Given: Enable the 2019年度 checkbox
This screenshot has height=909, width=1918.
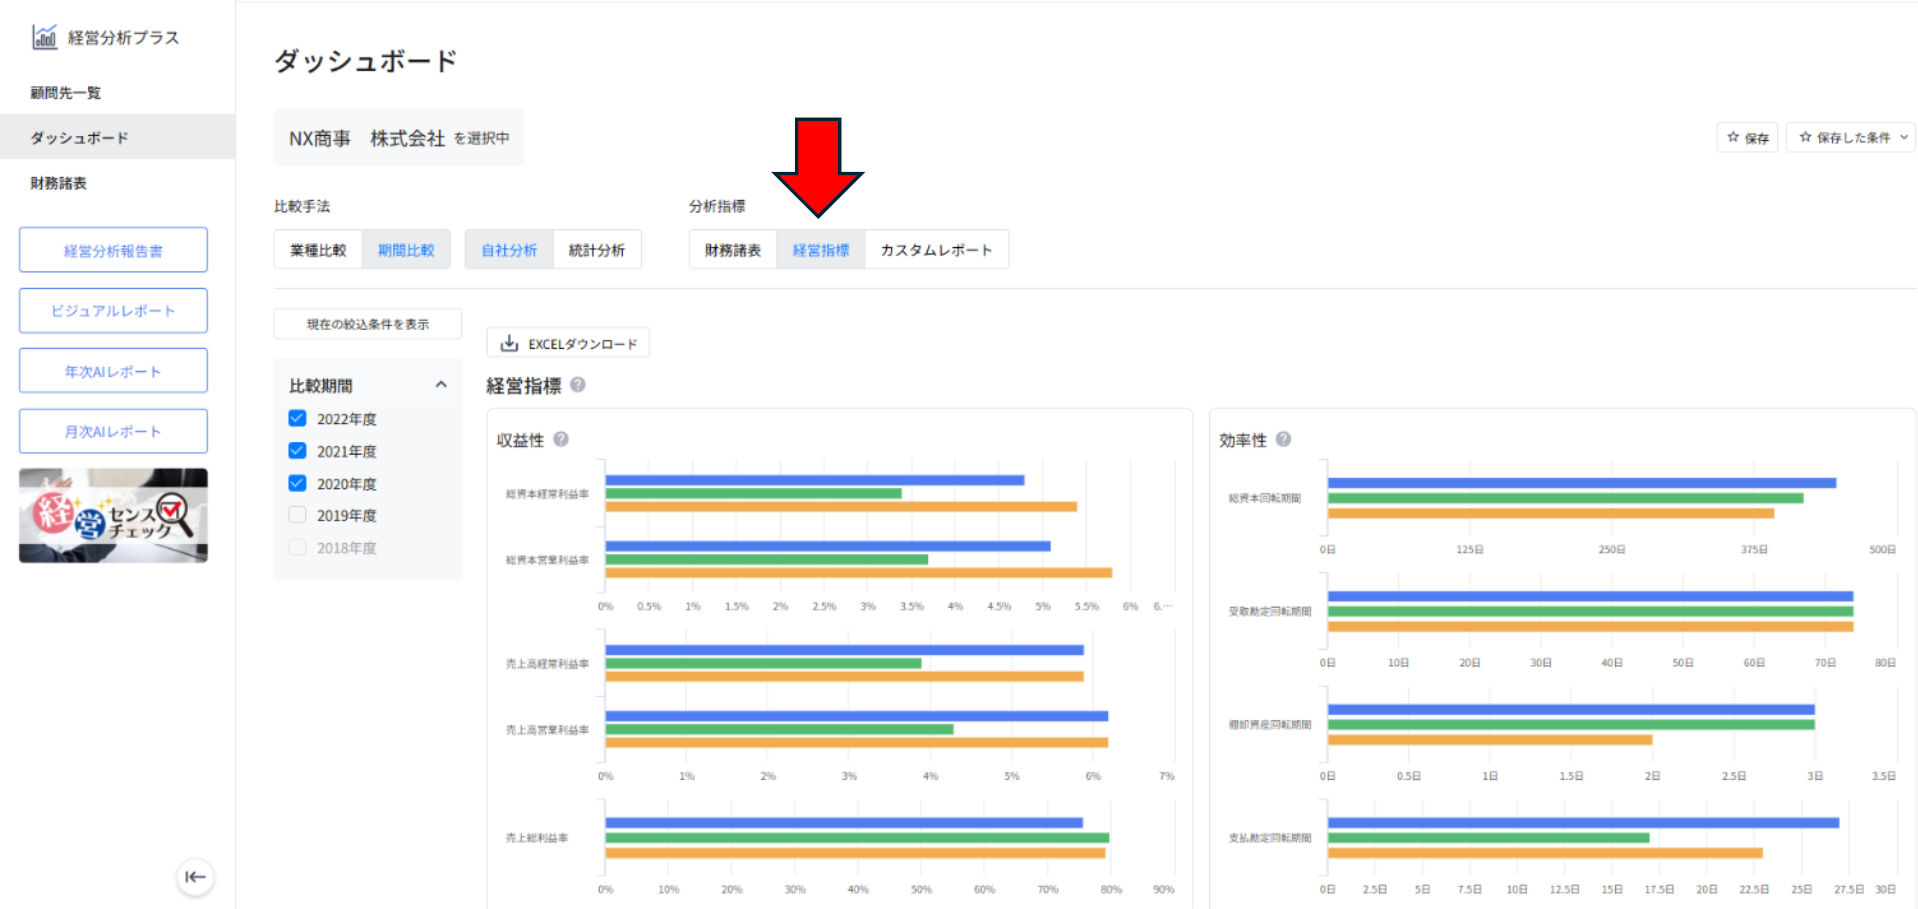Looking at the screenshot, I should pyautogui.click(x=297, y=515).
